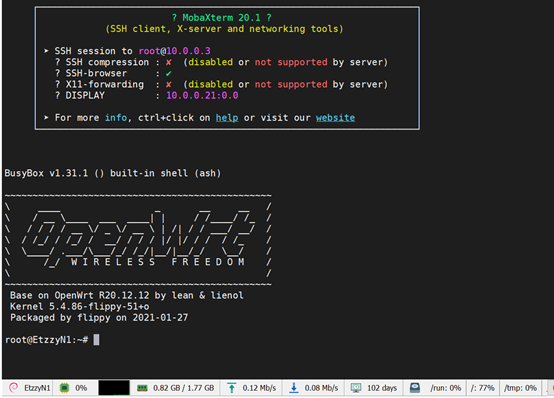Viewport: 554px width, 398px height.
Task: Click the Kernel 5.4.86-flippy-51+o line
Action: coord(79,306)
